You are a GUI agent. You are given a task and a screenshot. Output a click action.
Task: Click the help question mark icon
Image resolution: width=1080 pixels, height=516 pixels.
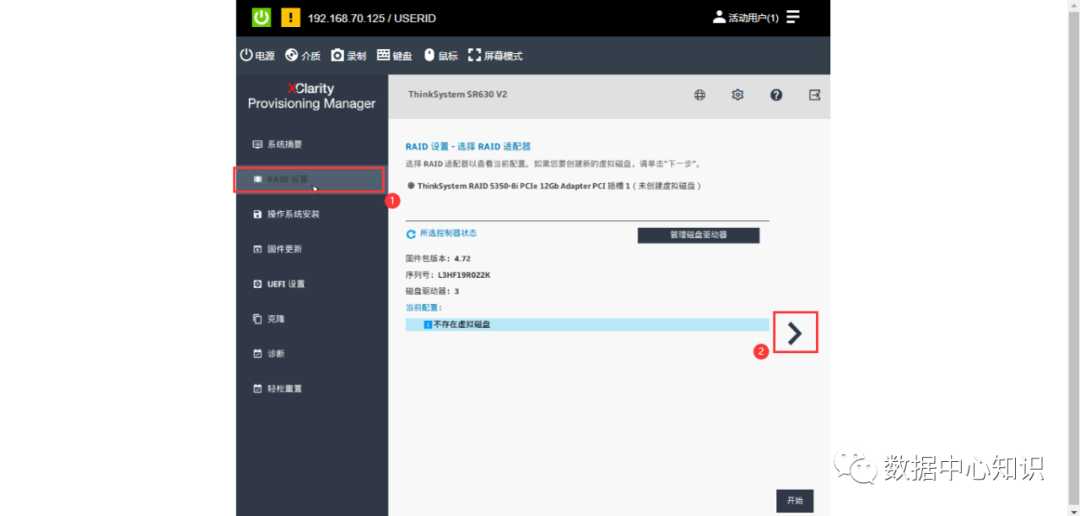tap(776, 95)
